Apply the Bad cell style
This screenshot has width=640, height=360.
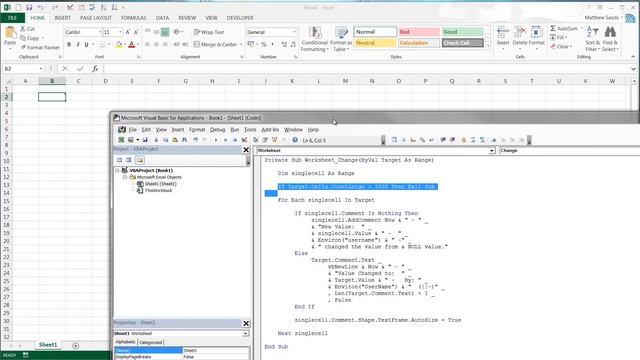tap(419, 32)
